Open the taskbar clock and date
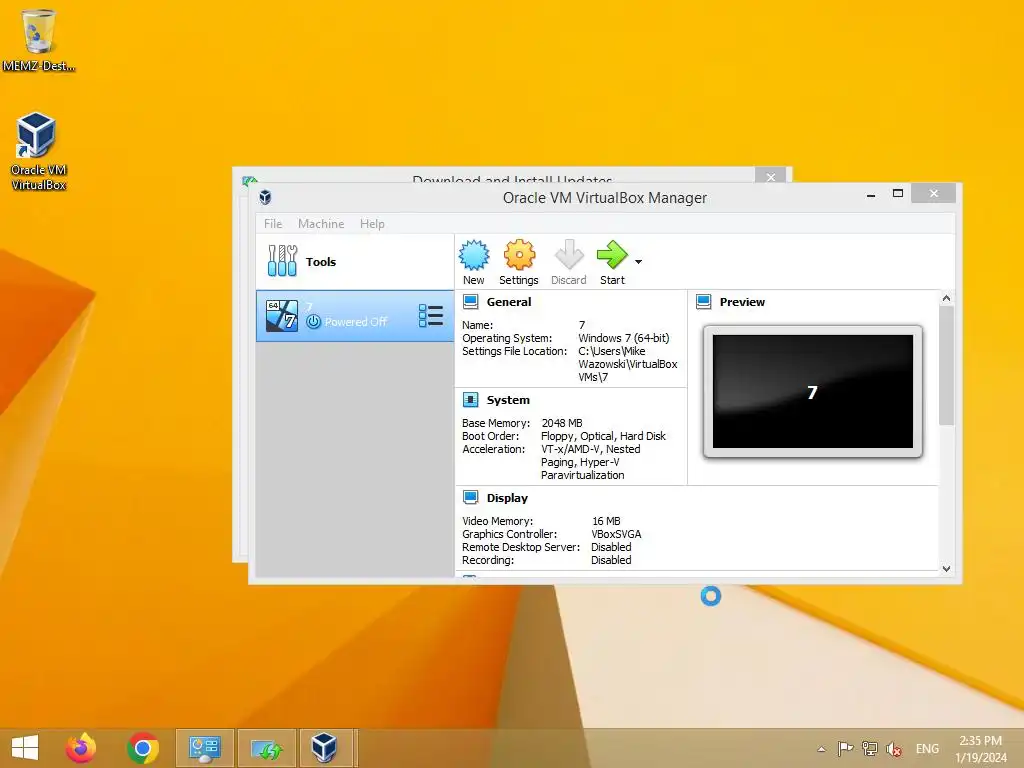 click(x=981, y=749)
